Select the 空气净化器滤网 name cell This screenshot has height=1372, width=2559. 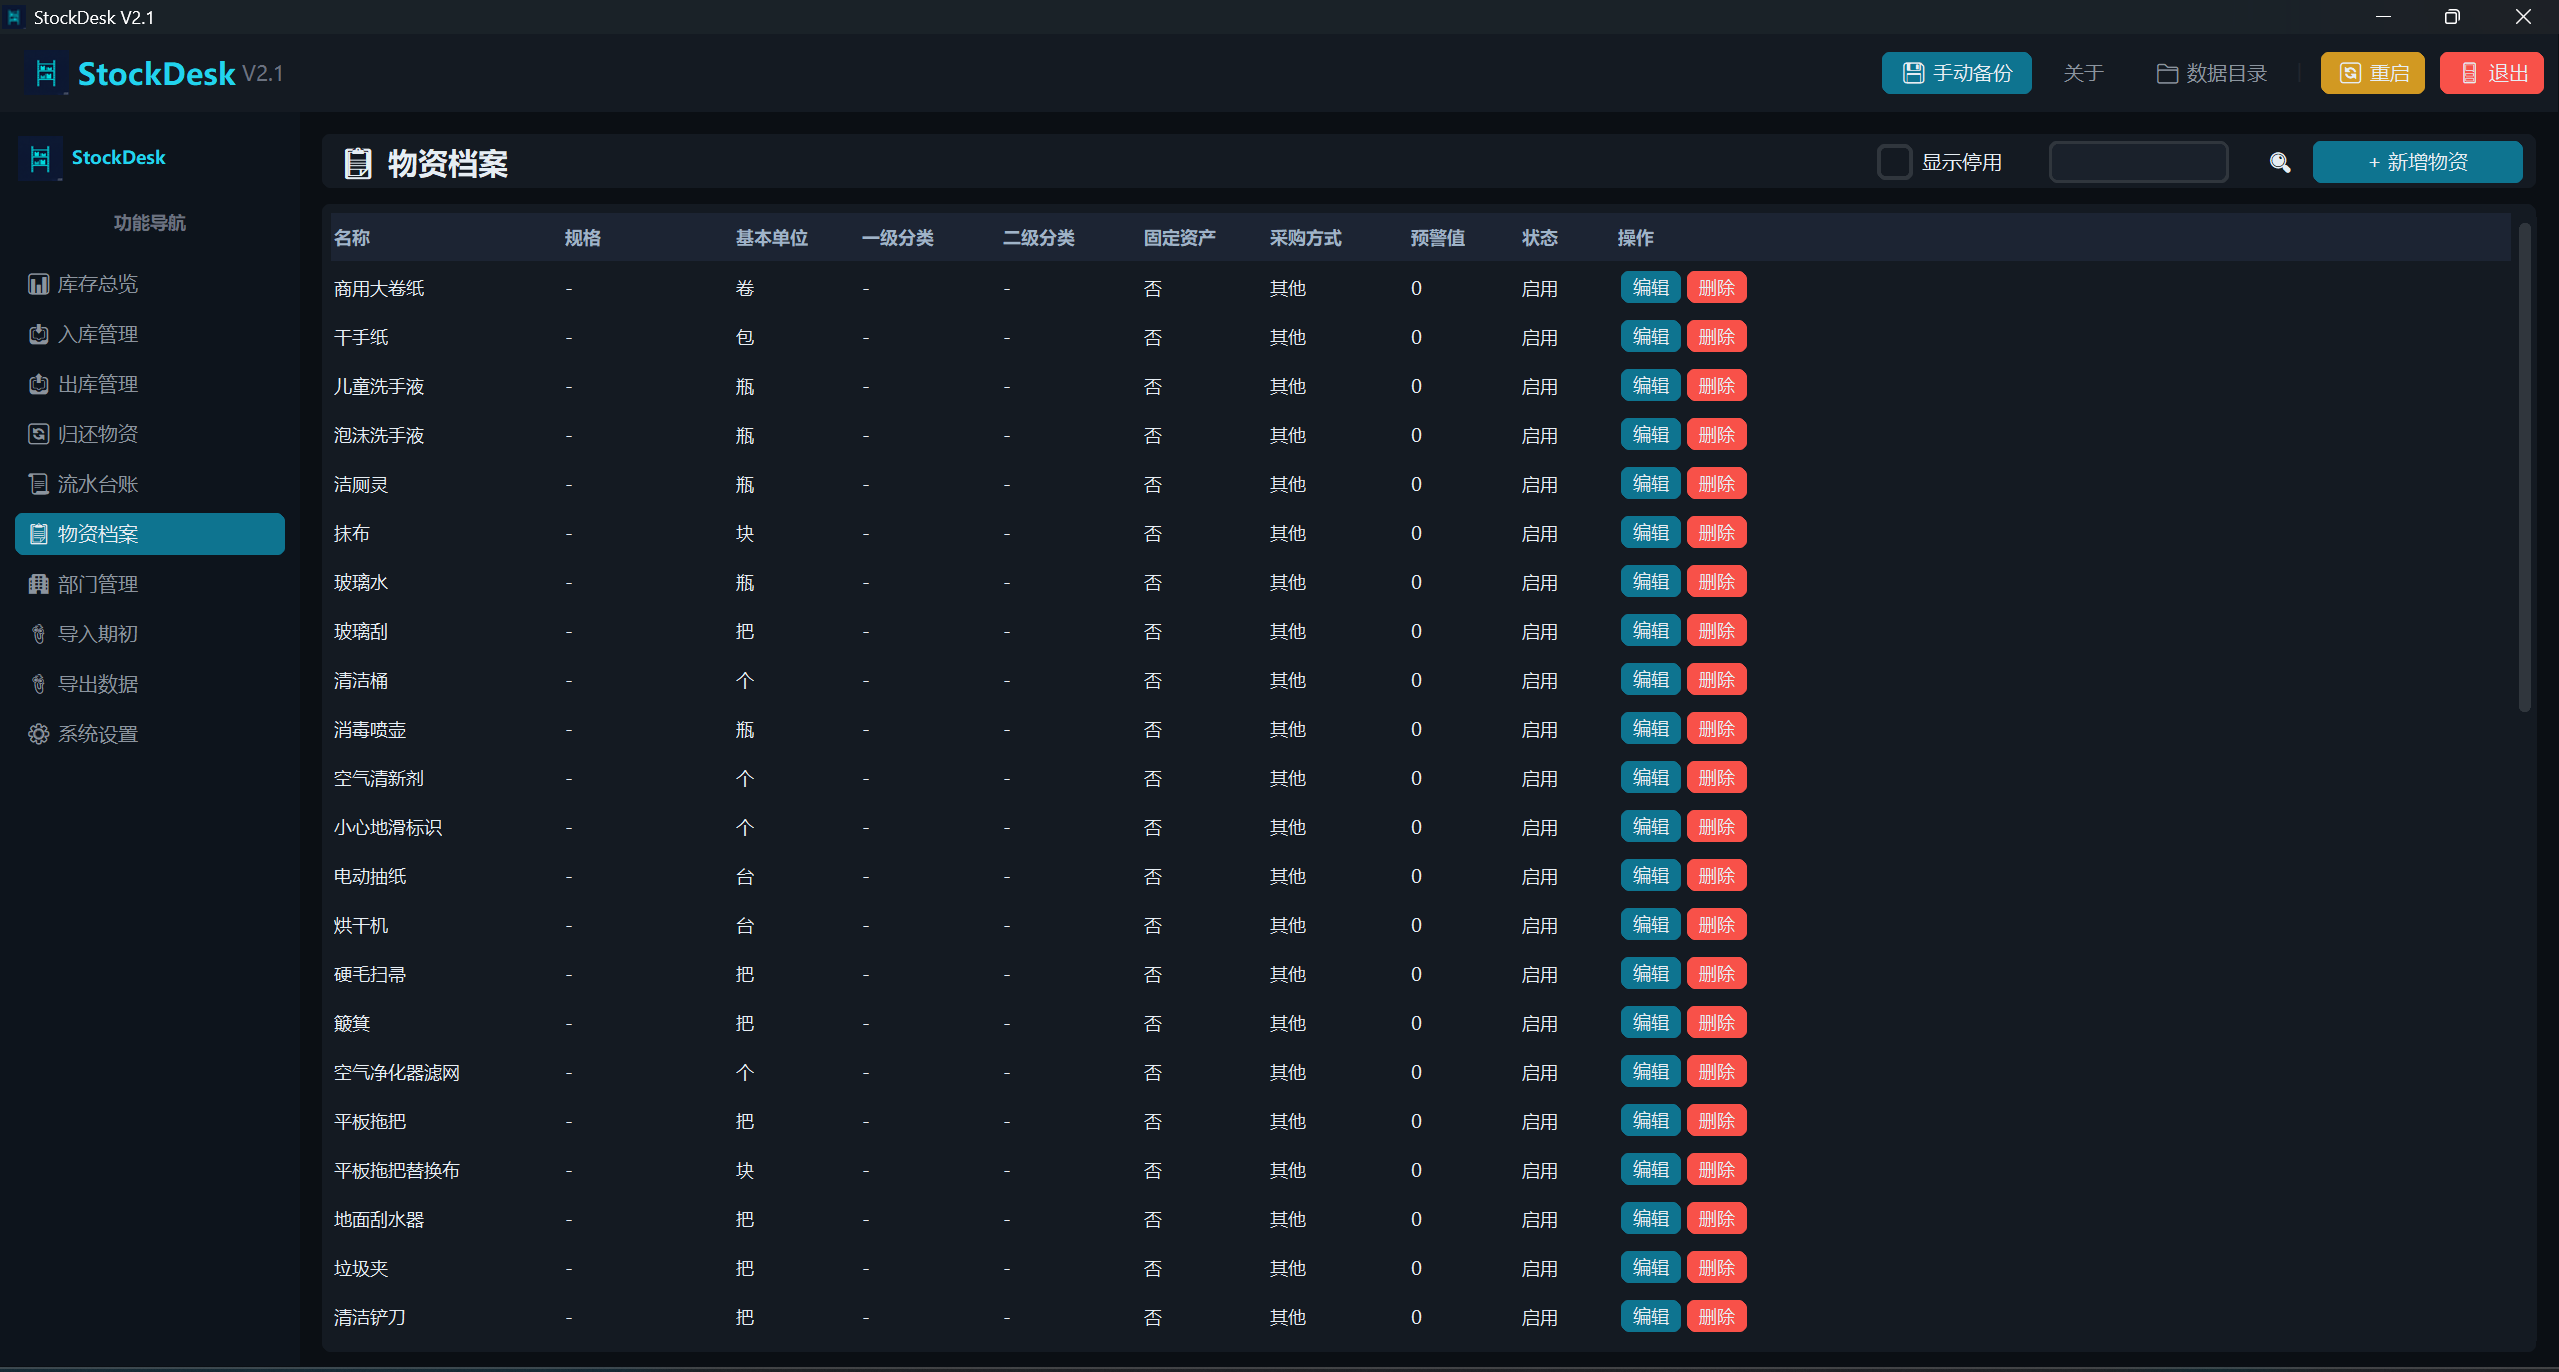click(x=397, y=1073)
